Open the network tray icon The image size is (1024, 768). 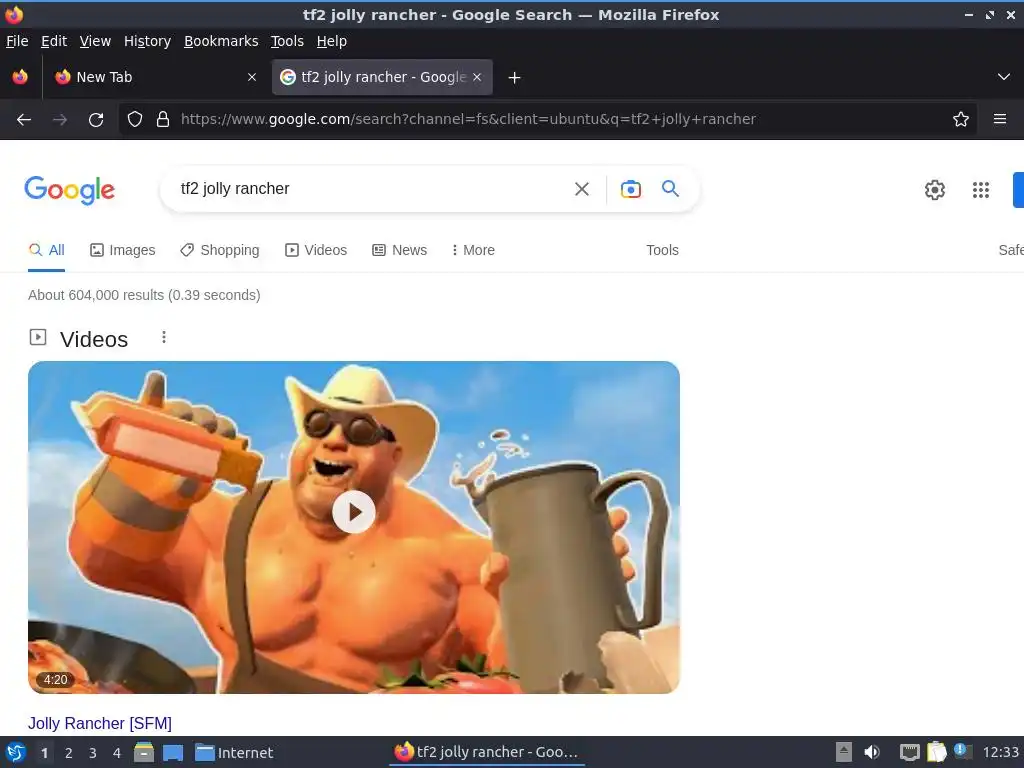point(909,752)
